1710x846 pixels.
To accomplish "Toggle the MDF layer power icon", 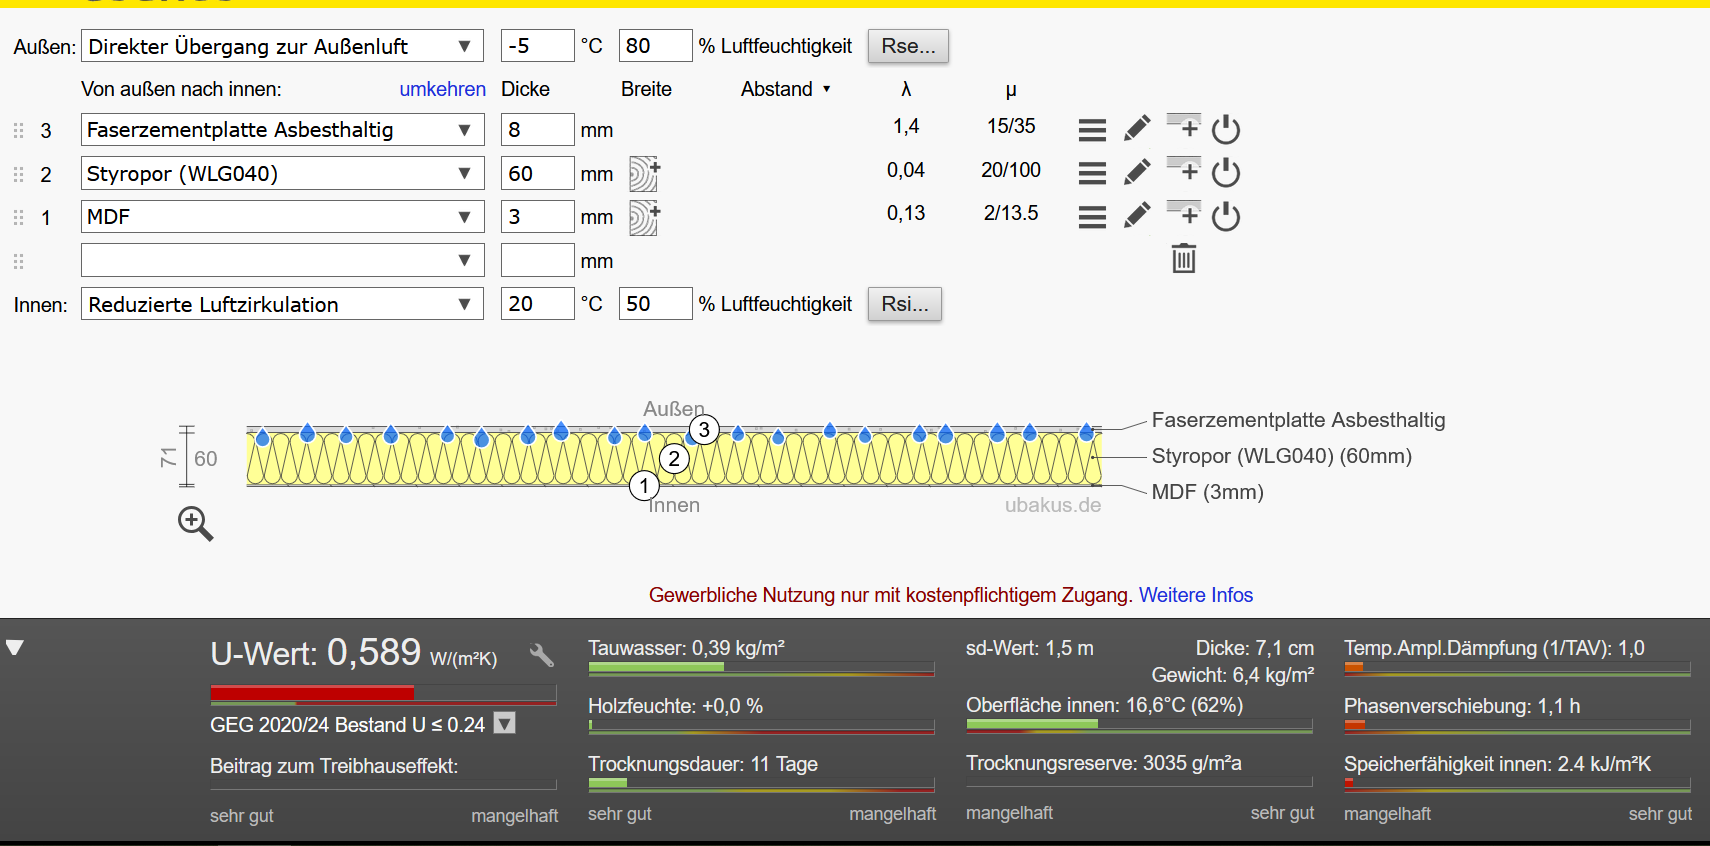I will tap(1226, 216).
